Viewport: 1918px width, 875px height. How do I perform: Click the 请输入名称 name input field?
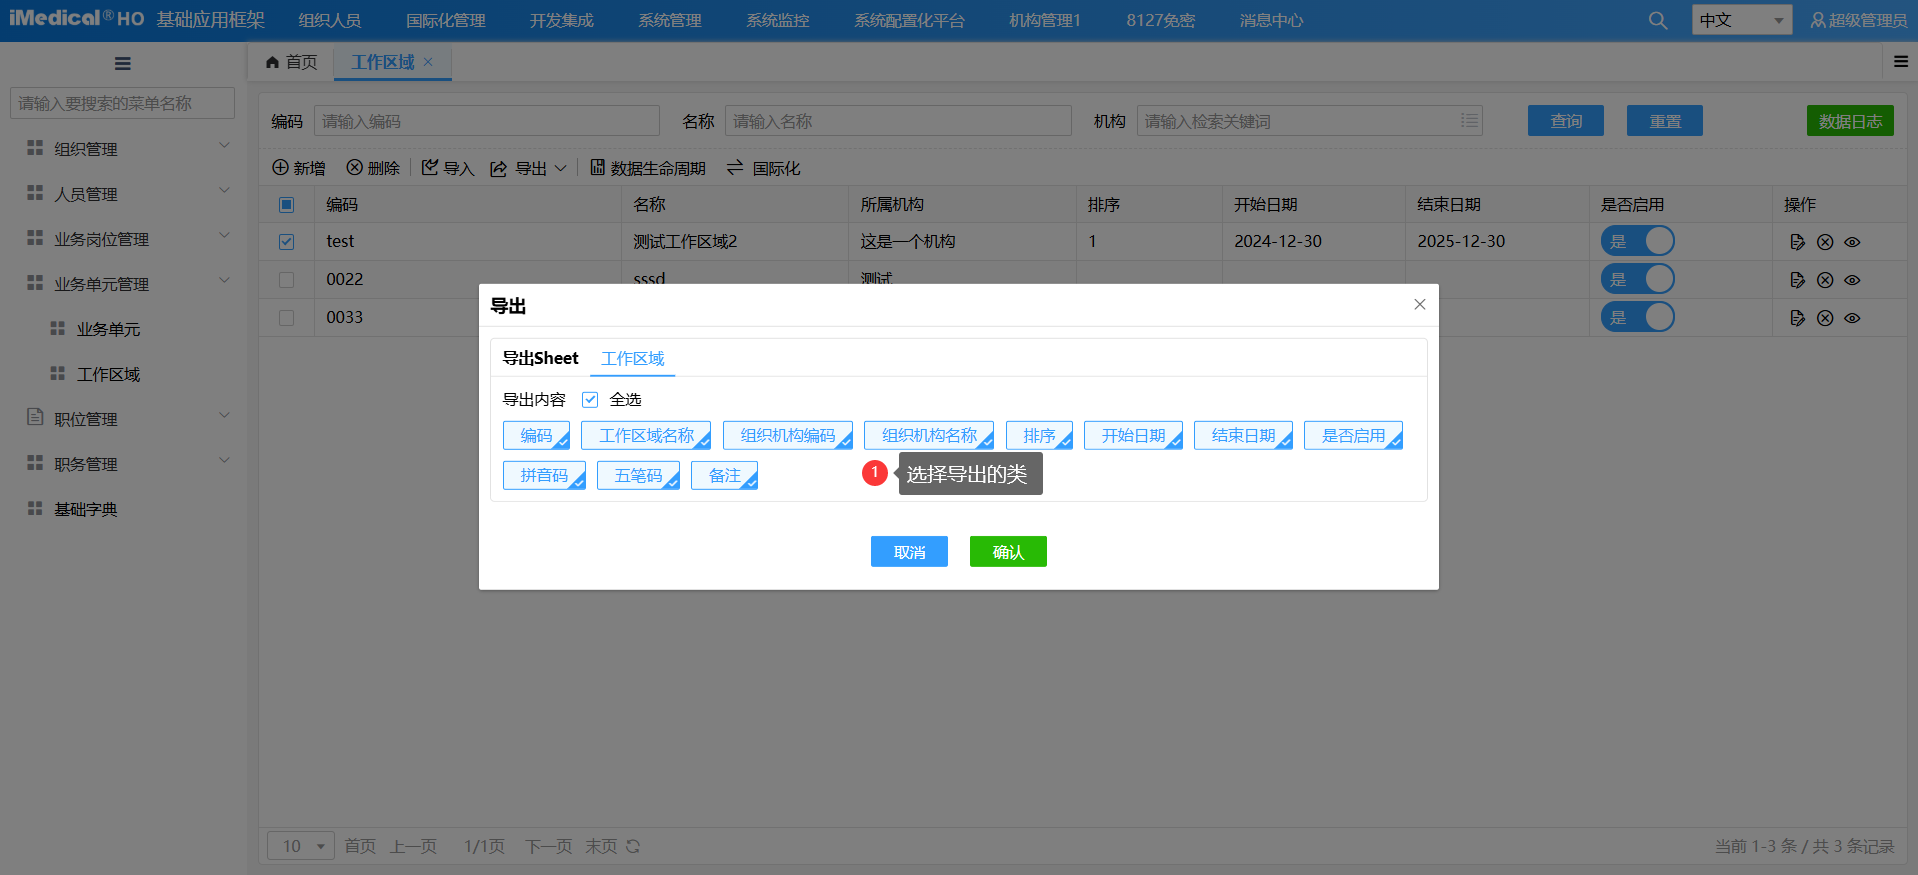897,121
